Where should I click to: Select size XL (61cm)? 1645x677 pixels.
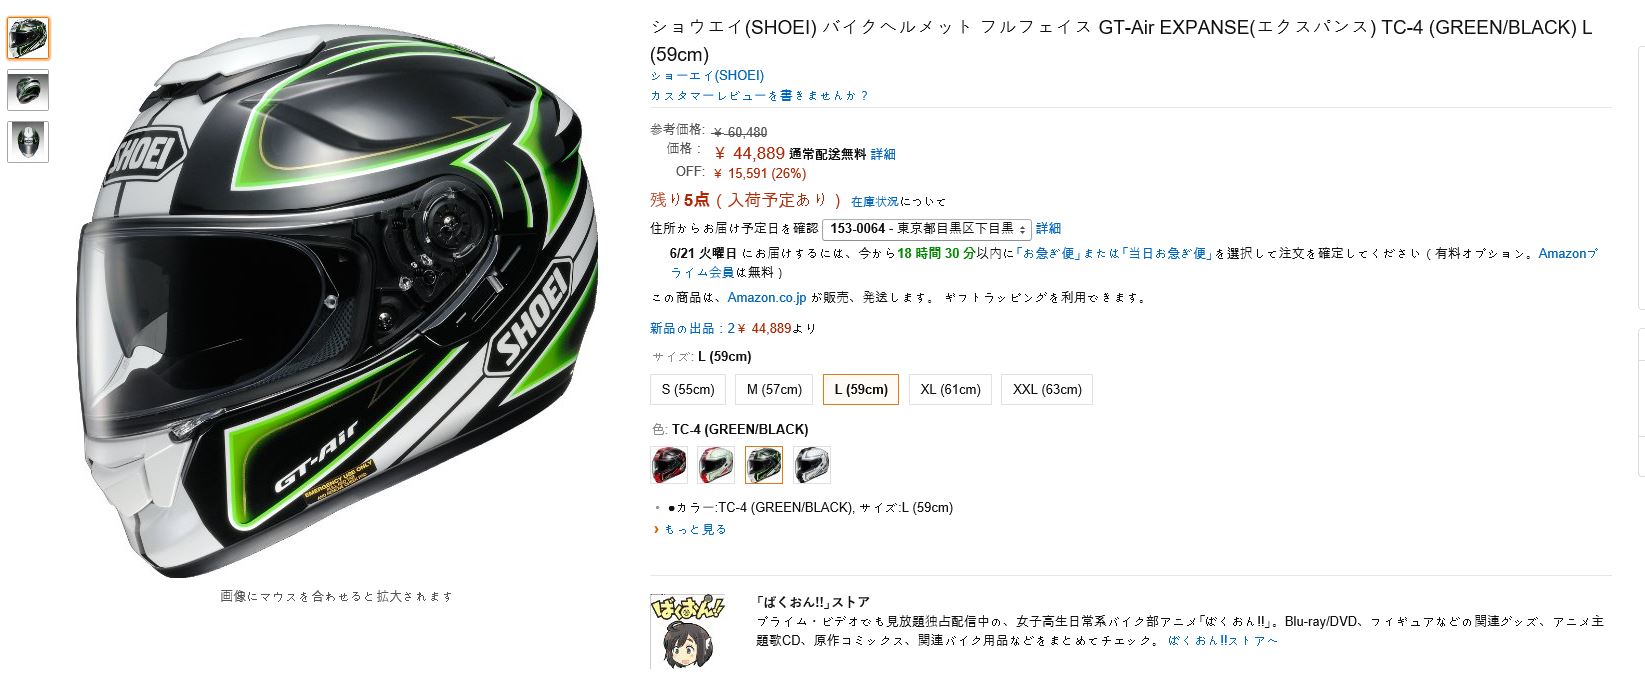[950, 389]
